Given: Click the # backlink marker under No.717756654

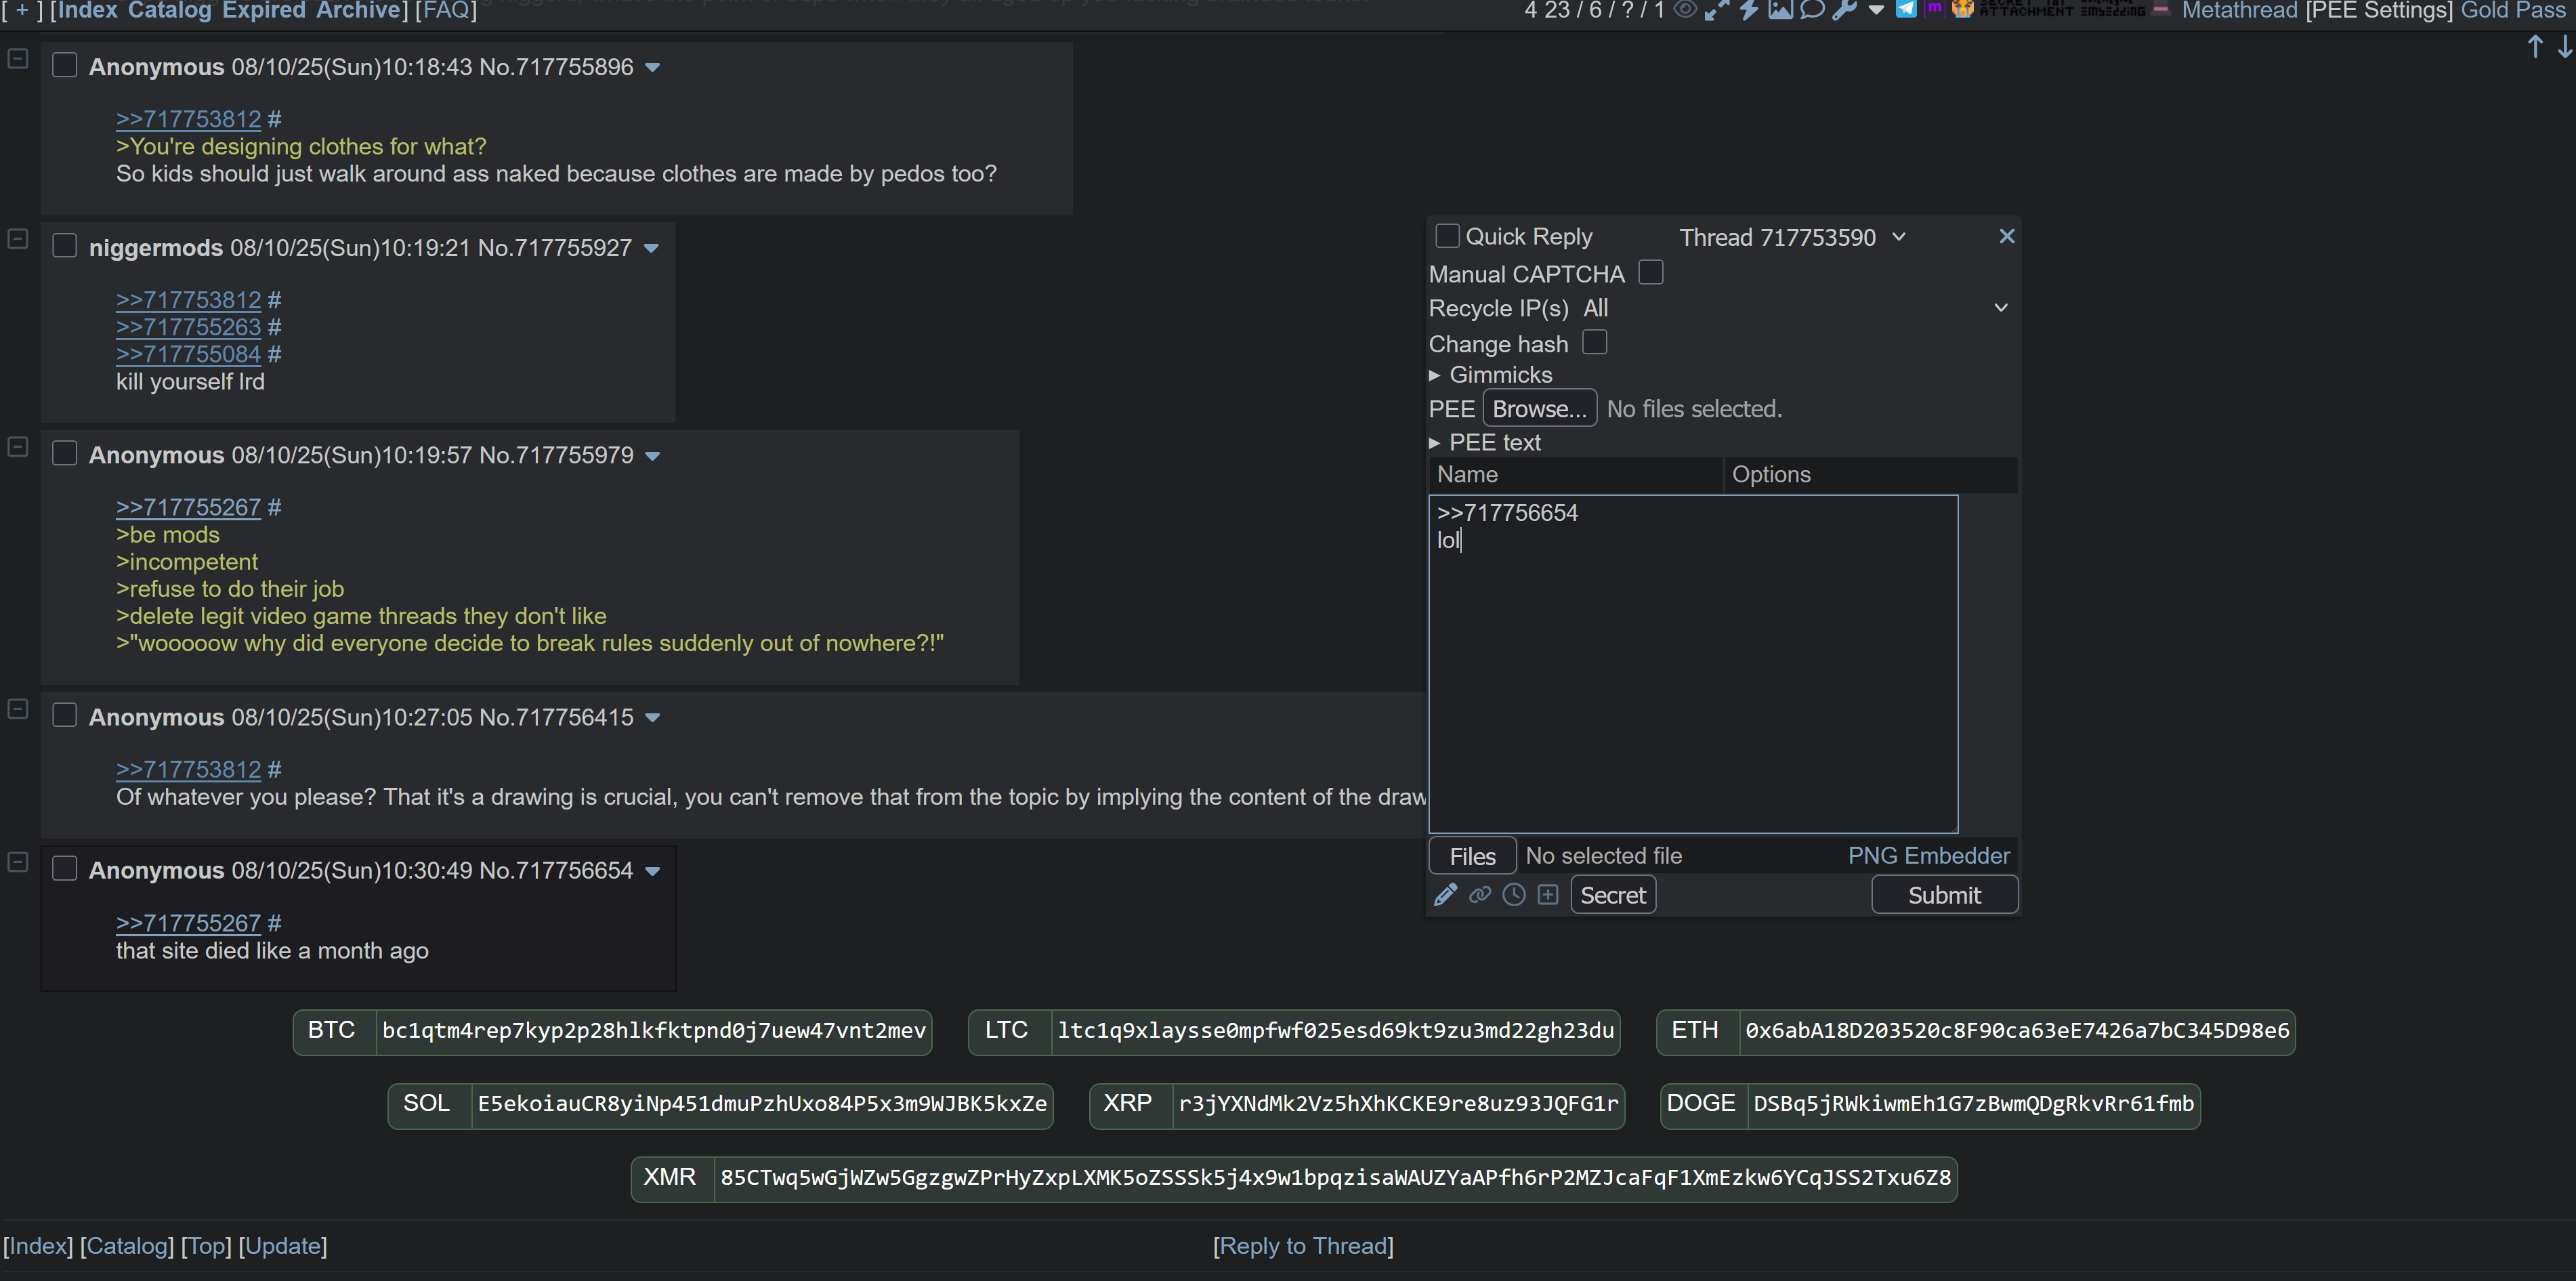Looking at the screenshot, I should [x=274, y=923].
